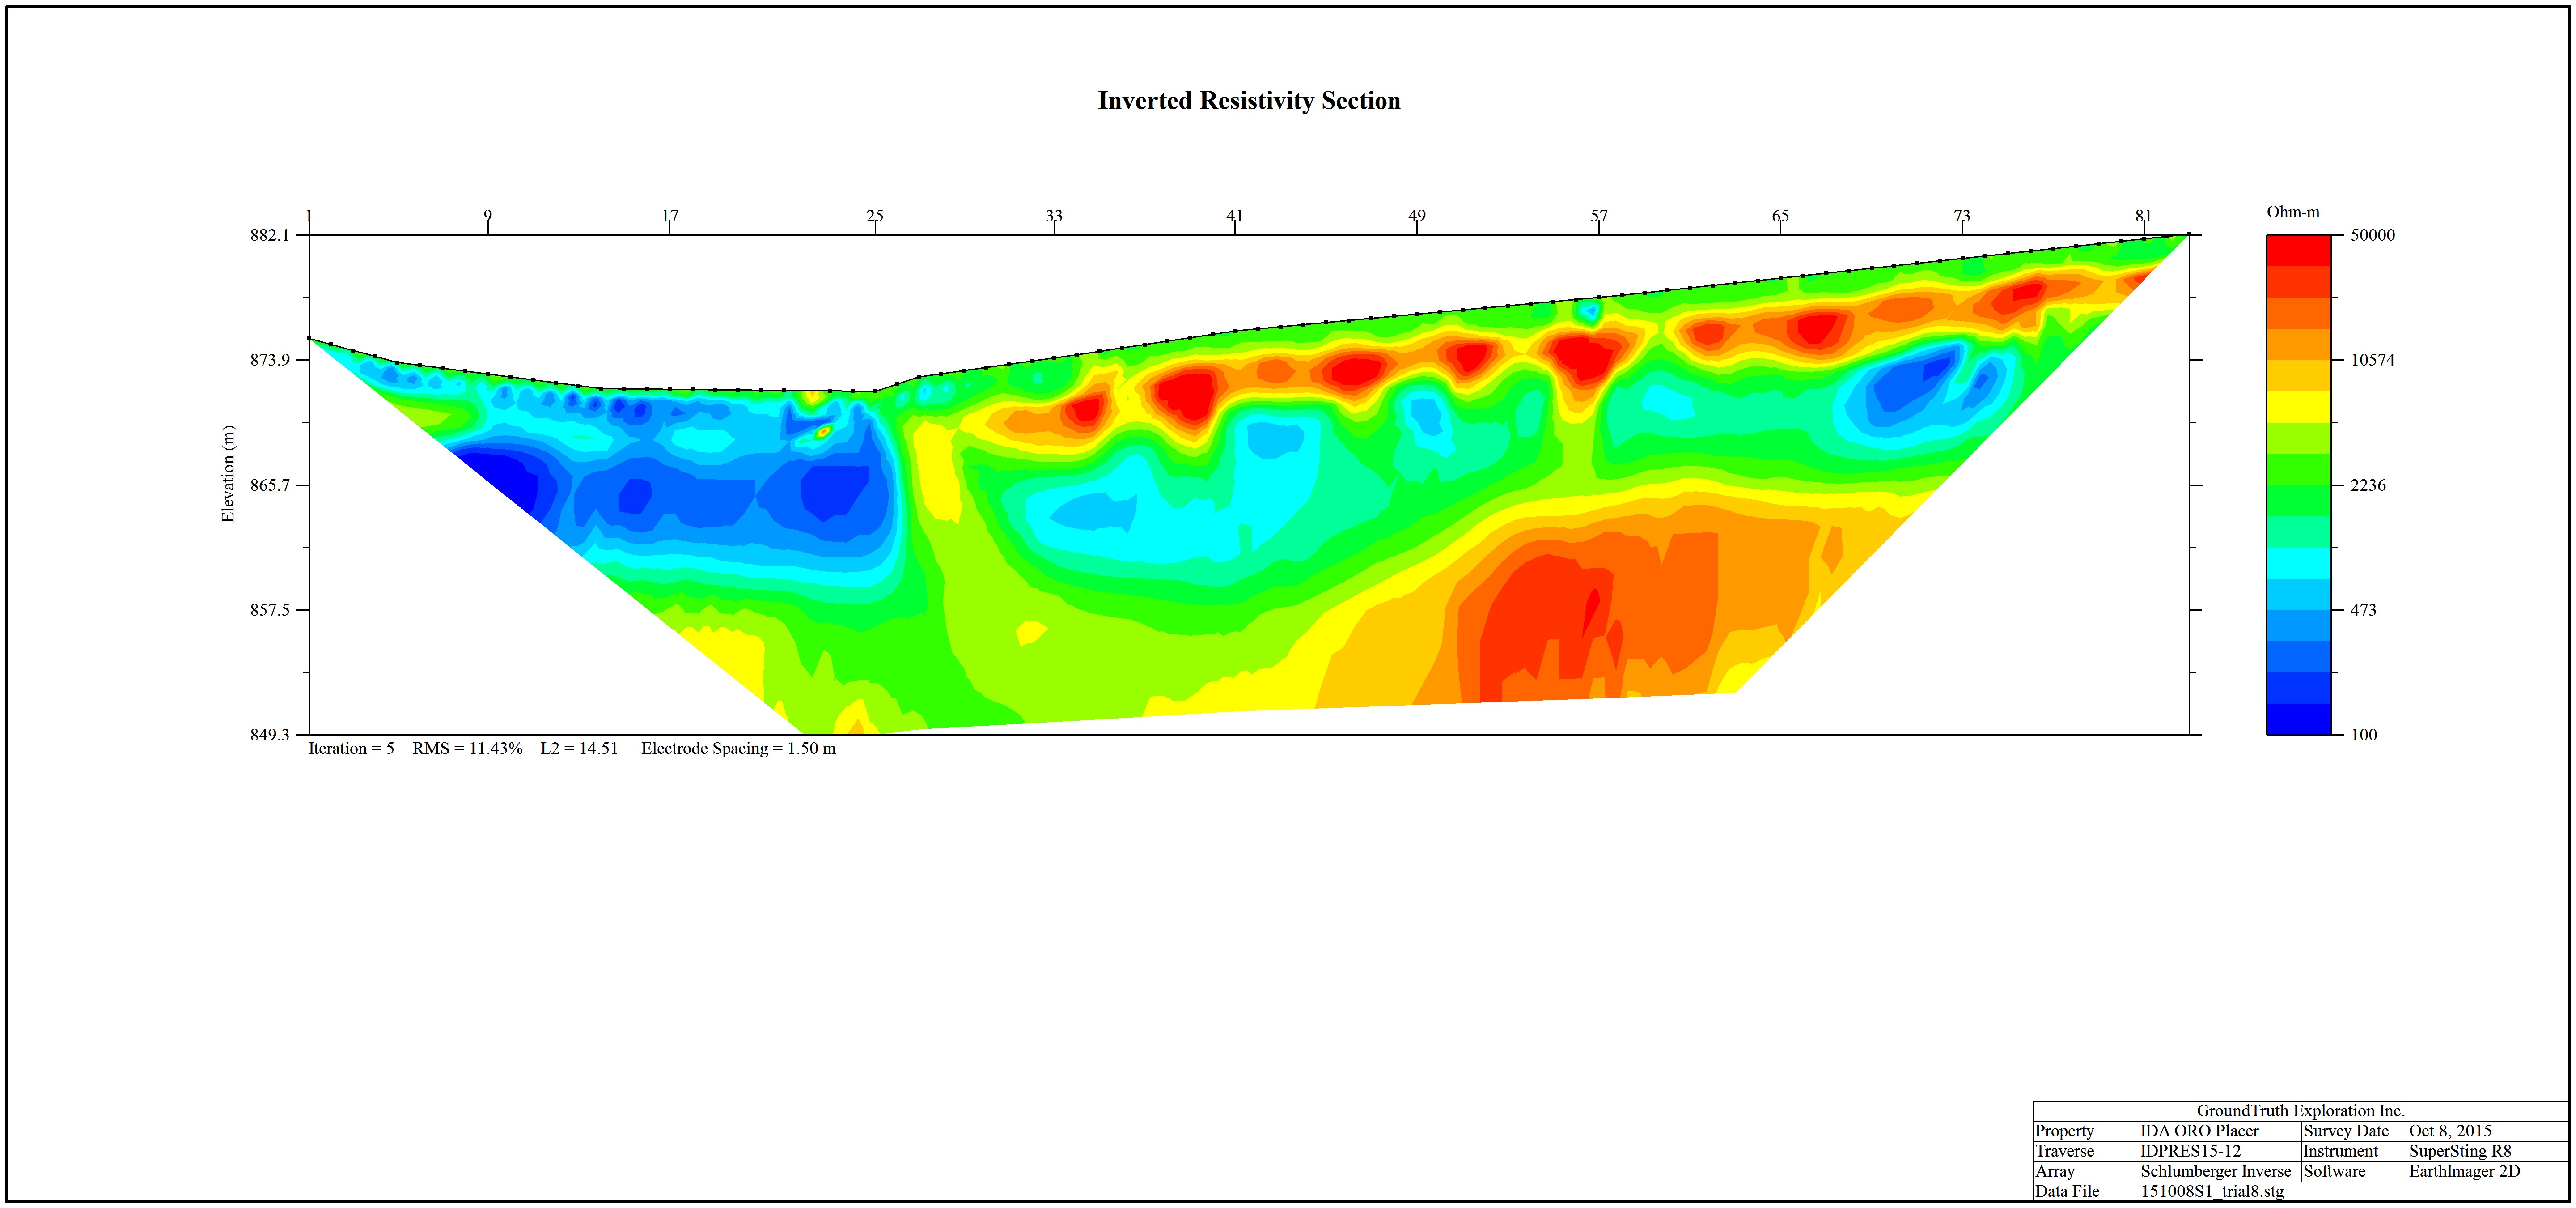Screen dimensions: 2576x1208
Task: Select the red 50000 color band in legend
Action: pos(2298,250)
